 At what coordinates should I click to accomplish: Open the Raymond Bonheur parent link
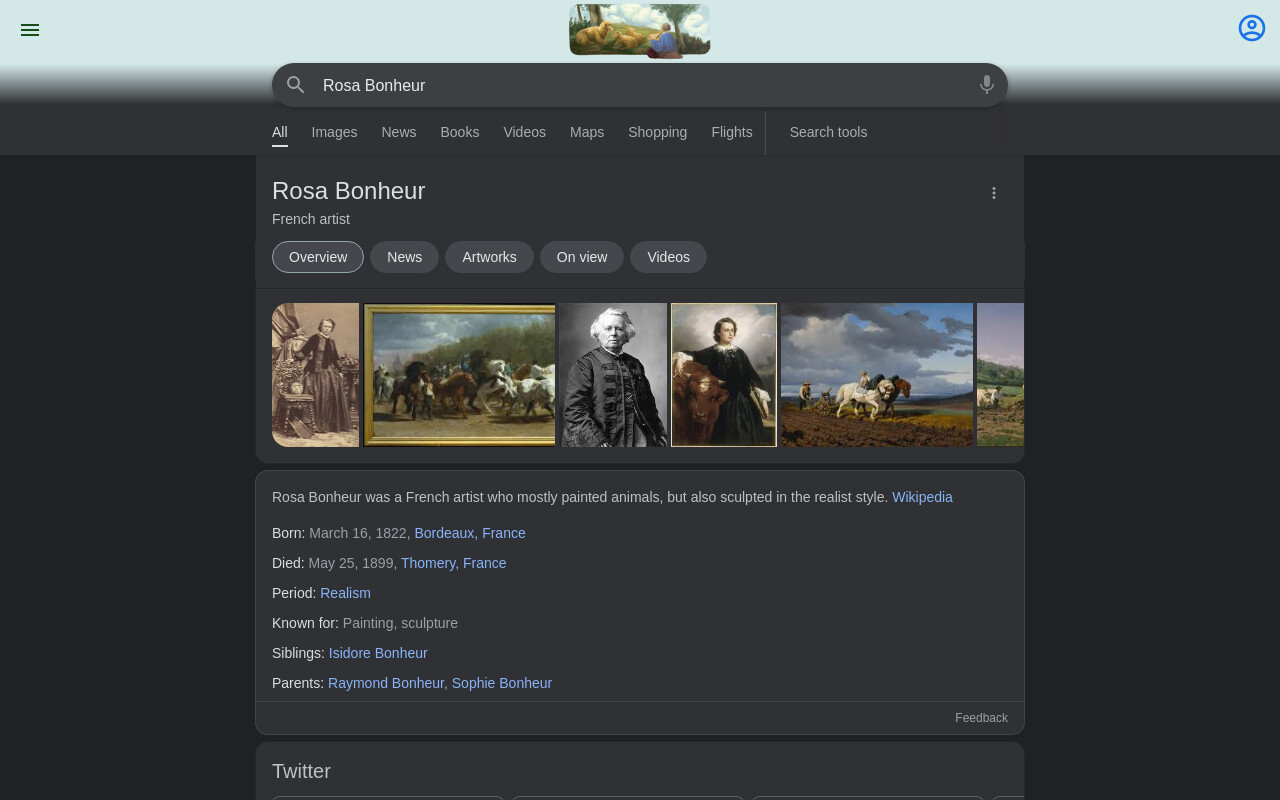click(386, 683)
